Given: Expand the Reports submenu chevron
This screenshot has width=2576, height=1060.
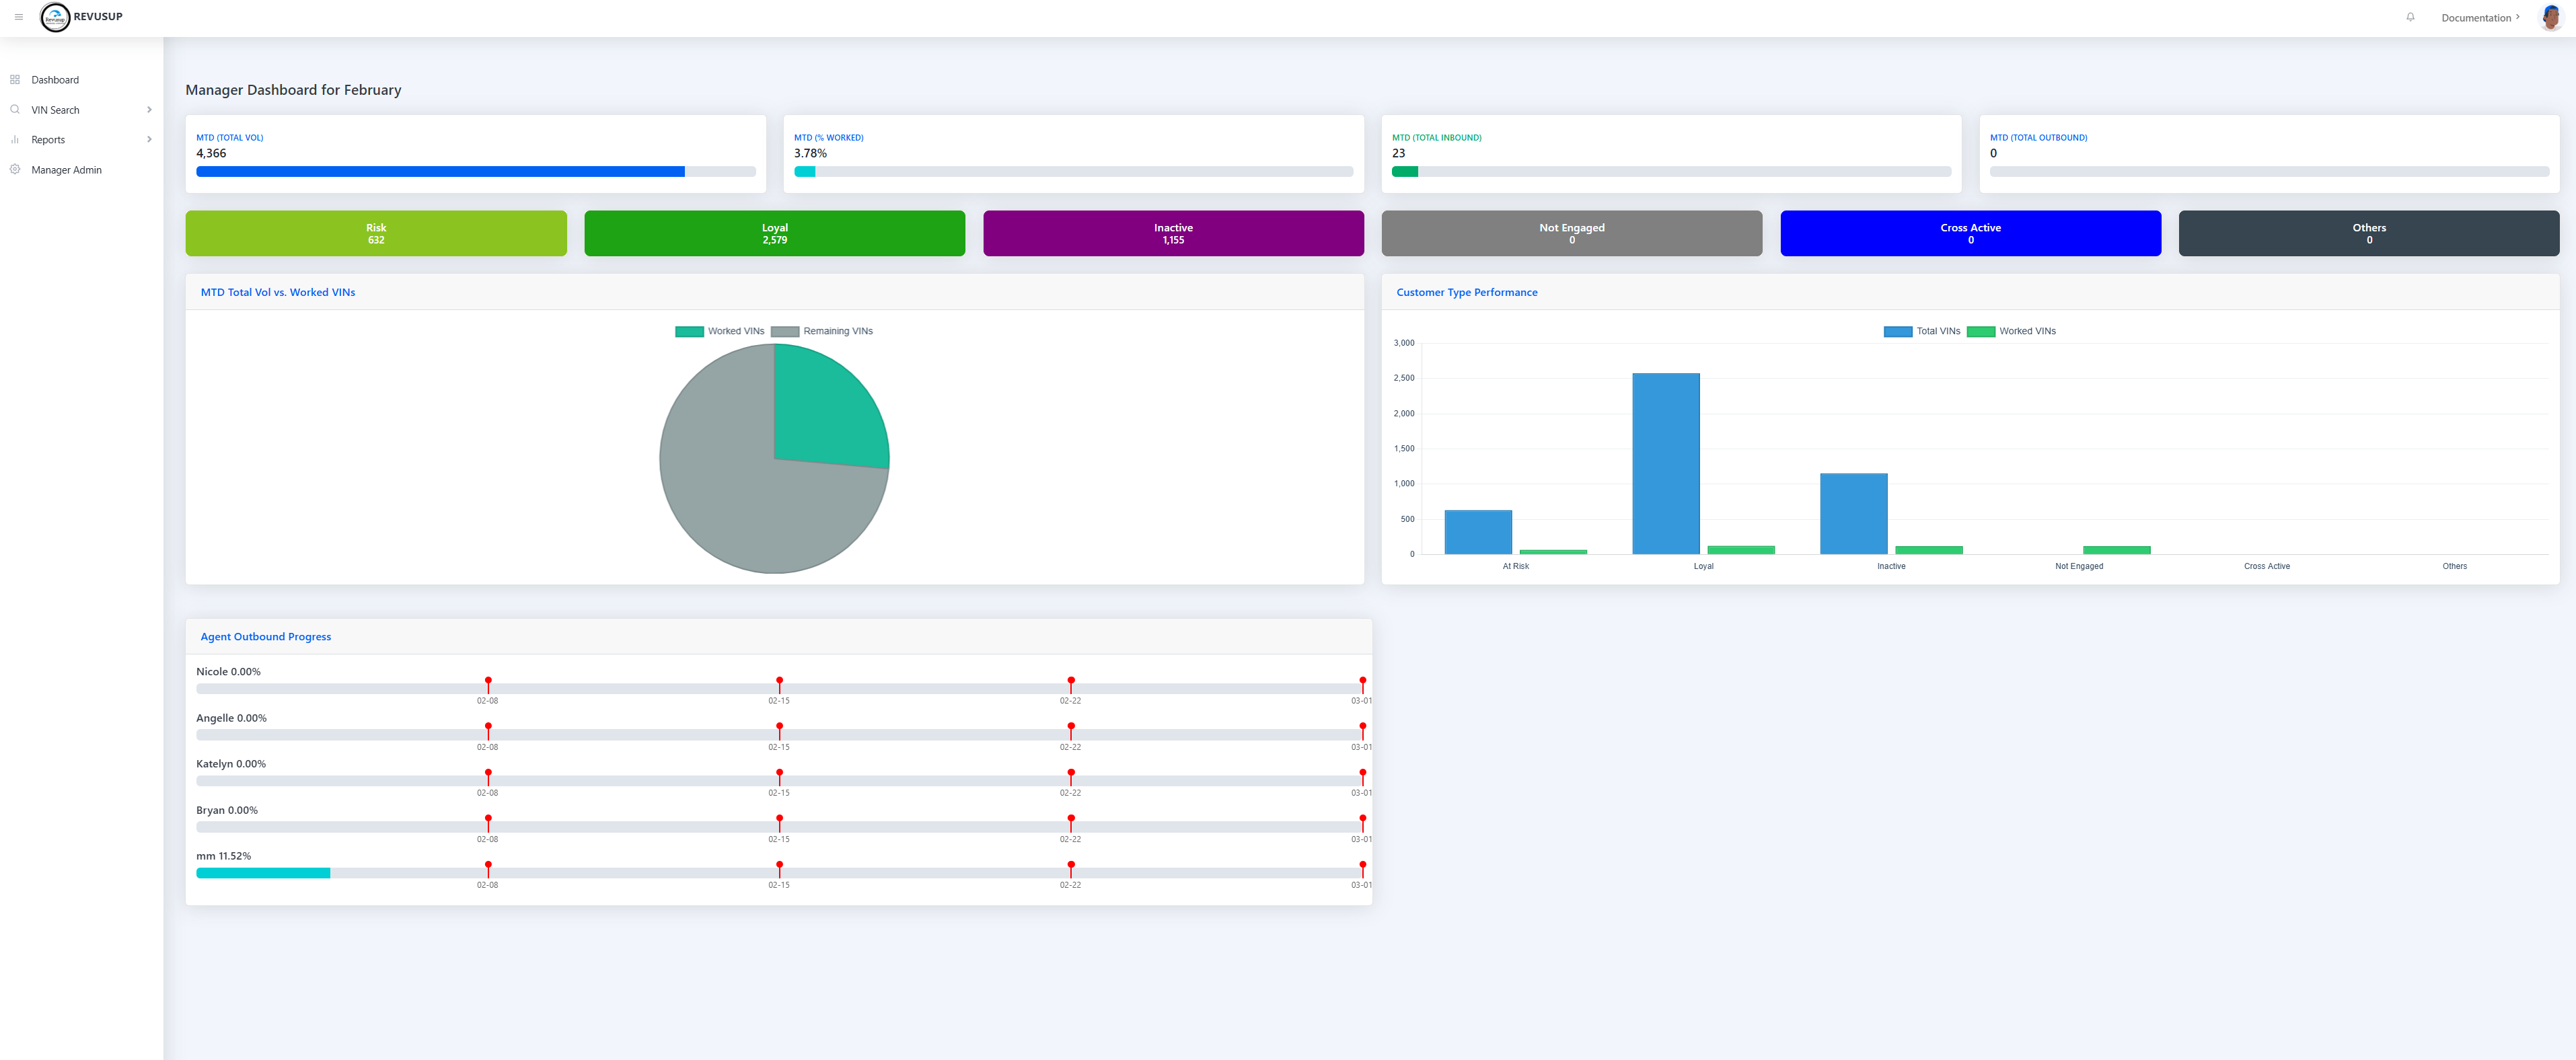Looking at the screenshot, I should pyautogui.click(x=150, y=140).
